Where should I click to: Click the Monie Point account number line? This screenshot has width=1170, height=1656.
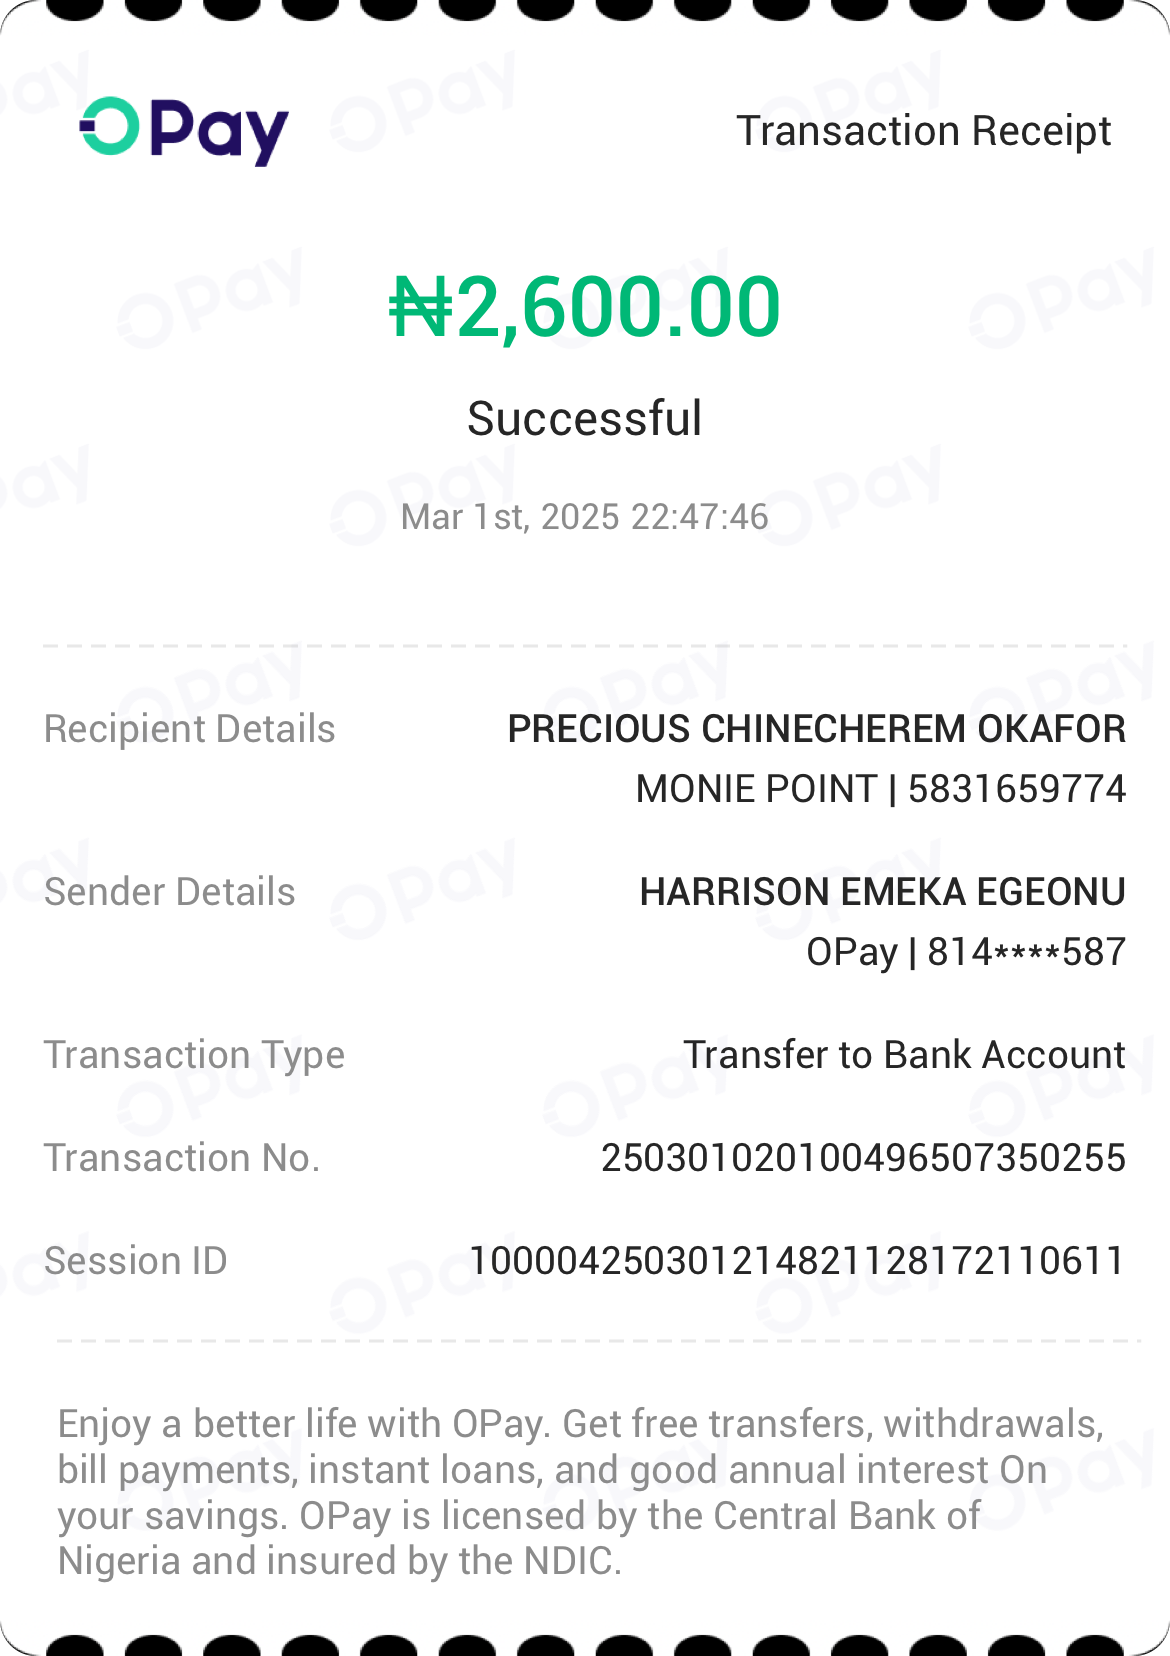880,789
